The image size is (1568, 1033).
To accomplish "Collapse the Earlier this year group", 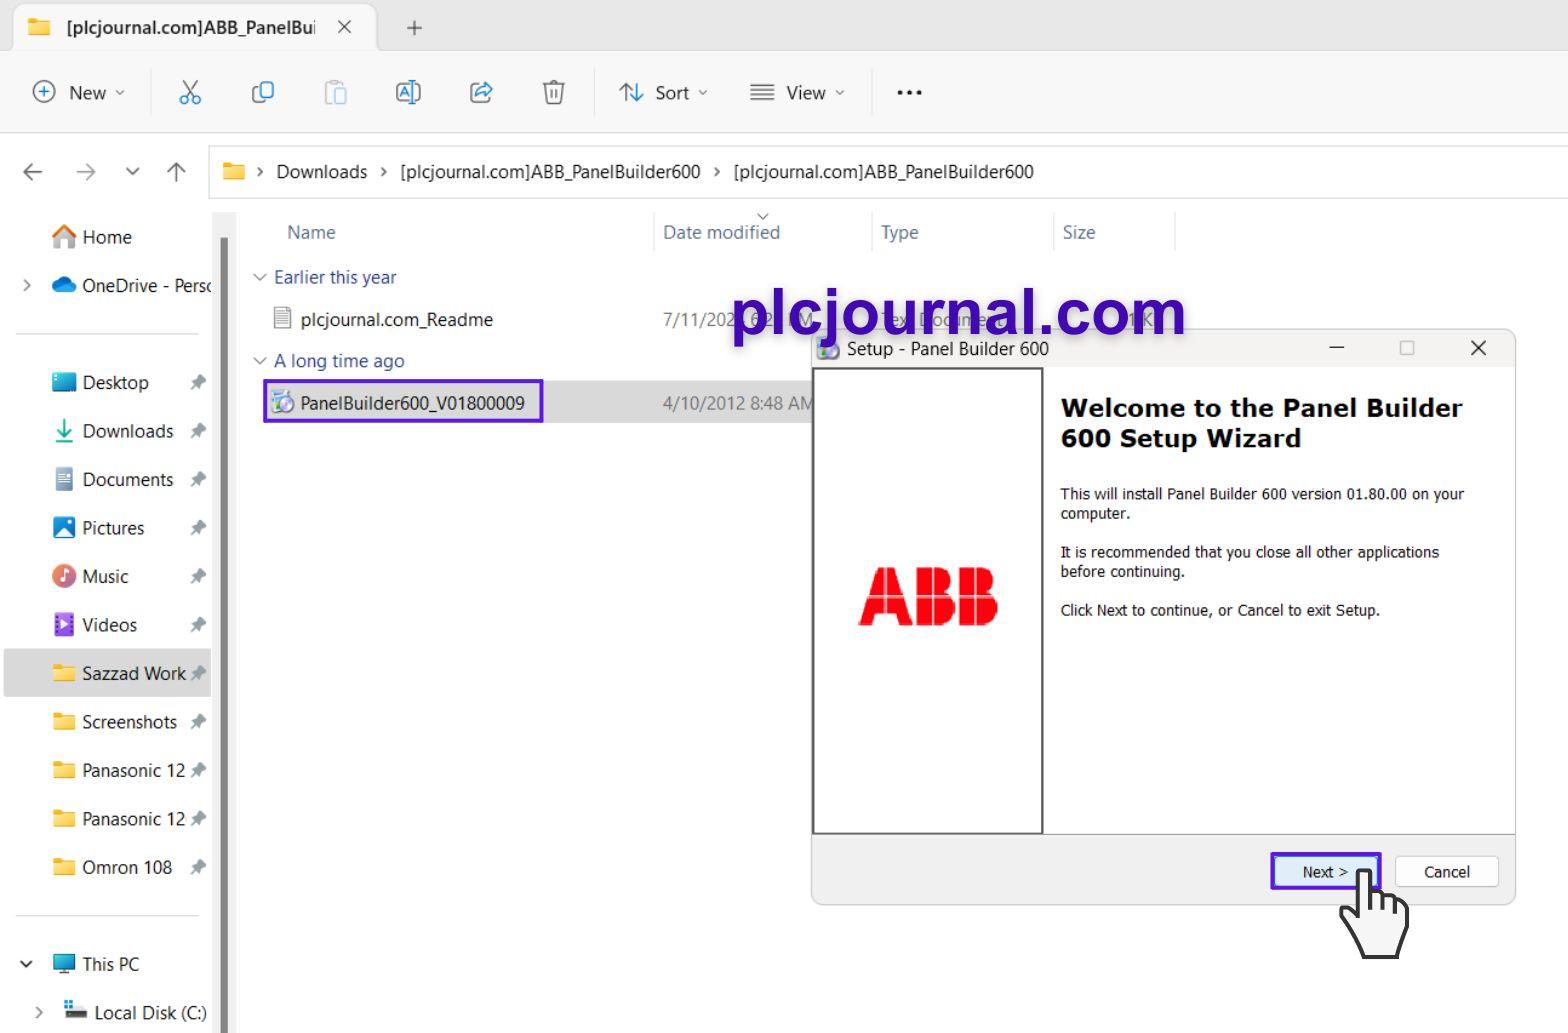I will click(x=260, y=277).
